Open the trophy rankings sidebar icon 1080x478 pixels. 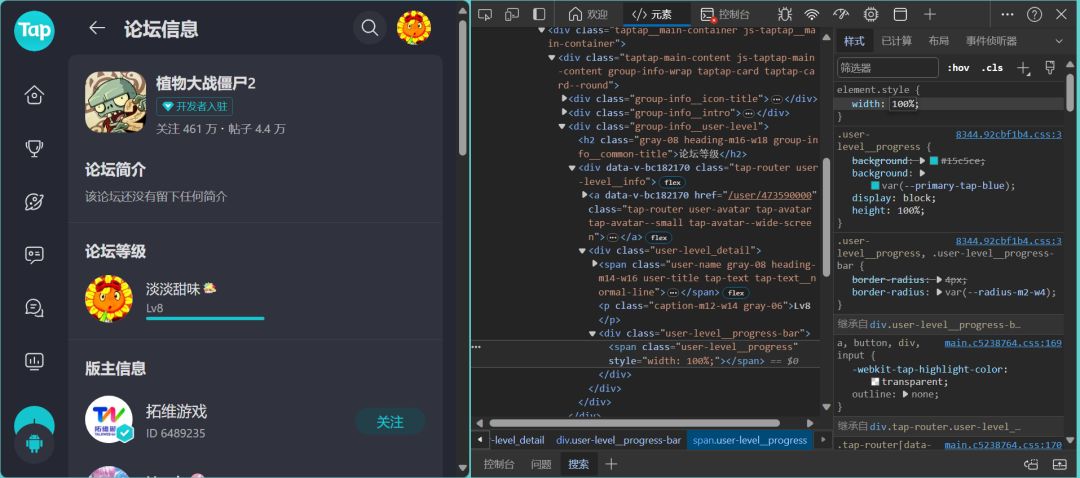pos(34,148)
